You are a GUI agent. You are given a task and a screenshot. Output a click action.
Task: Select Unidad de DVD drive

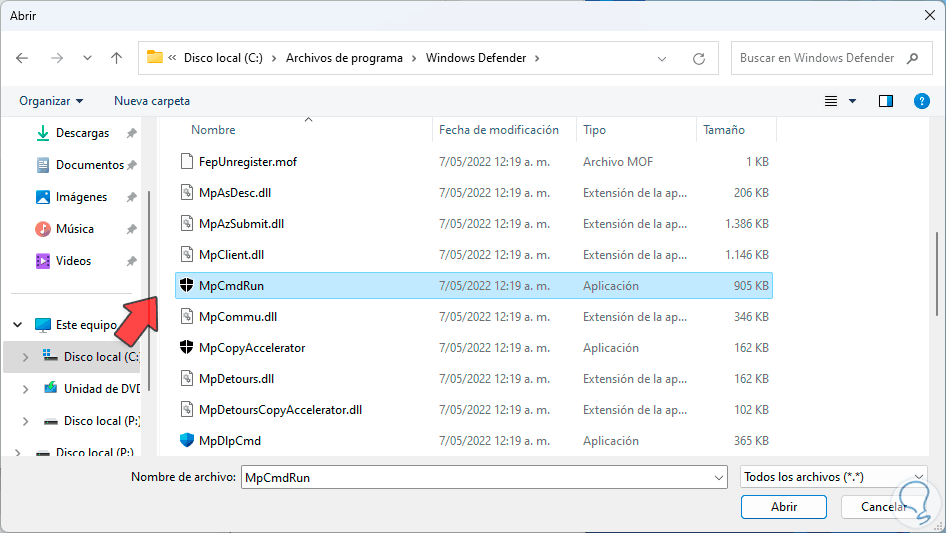click(x=101, y=389)
